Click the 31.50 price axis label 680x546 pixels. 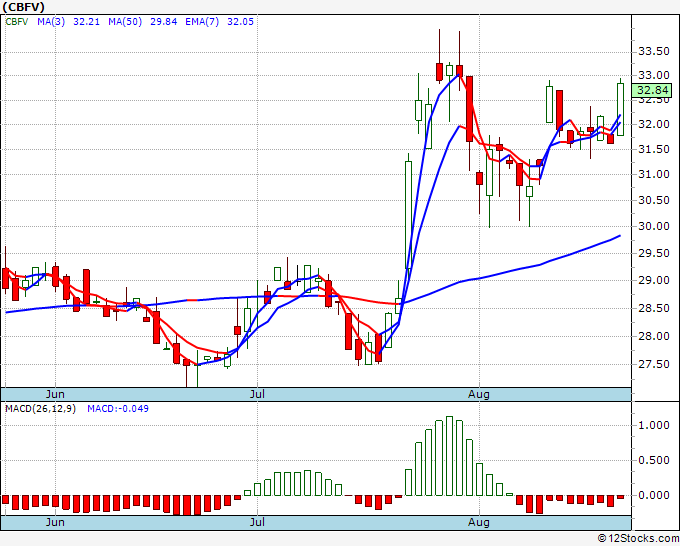(654, 149)
